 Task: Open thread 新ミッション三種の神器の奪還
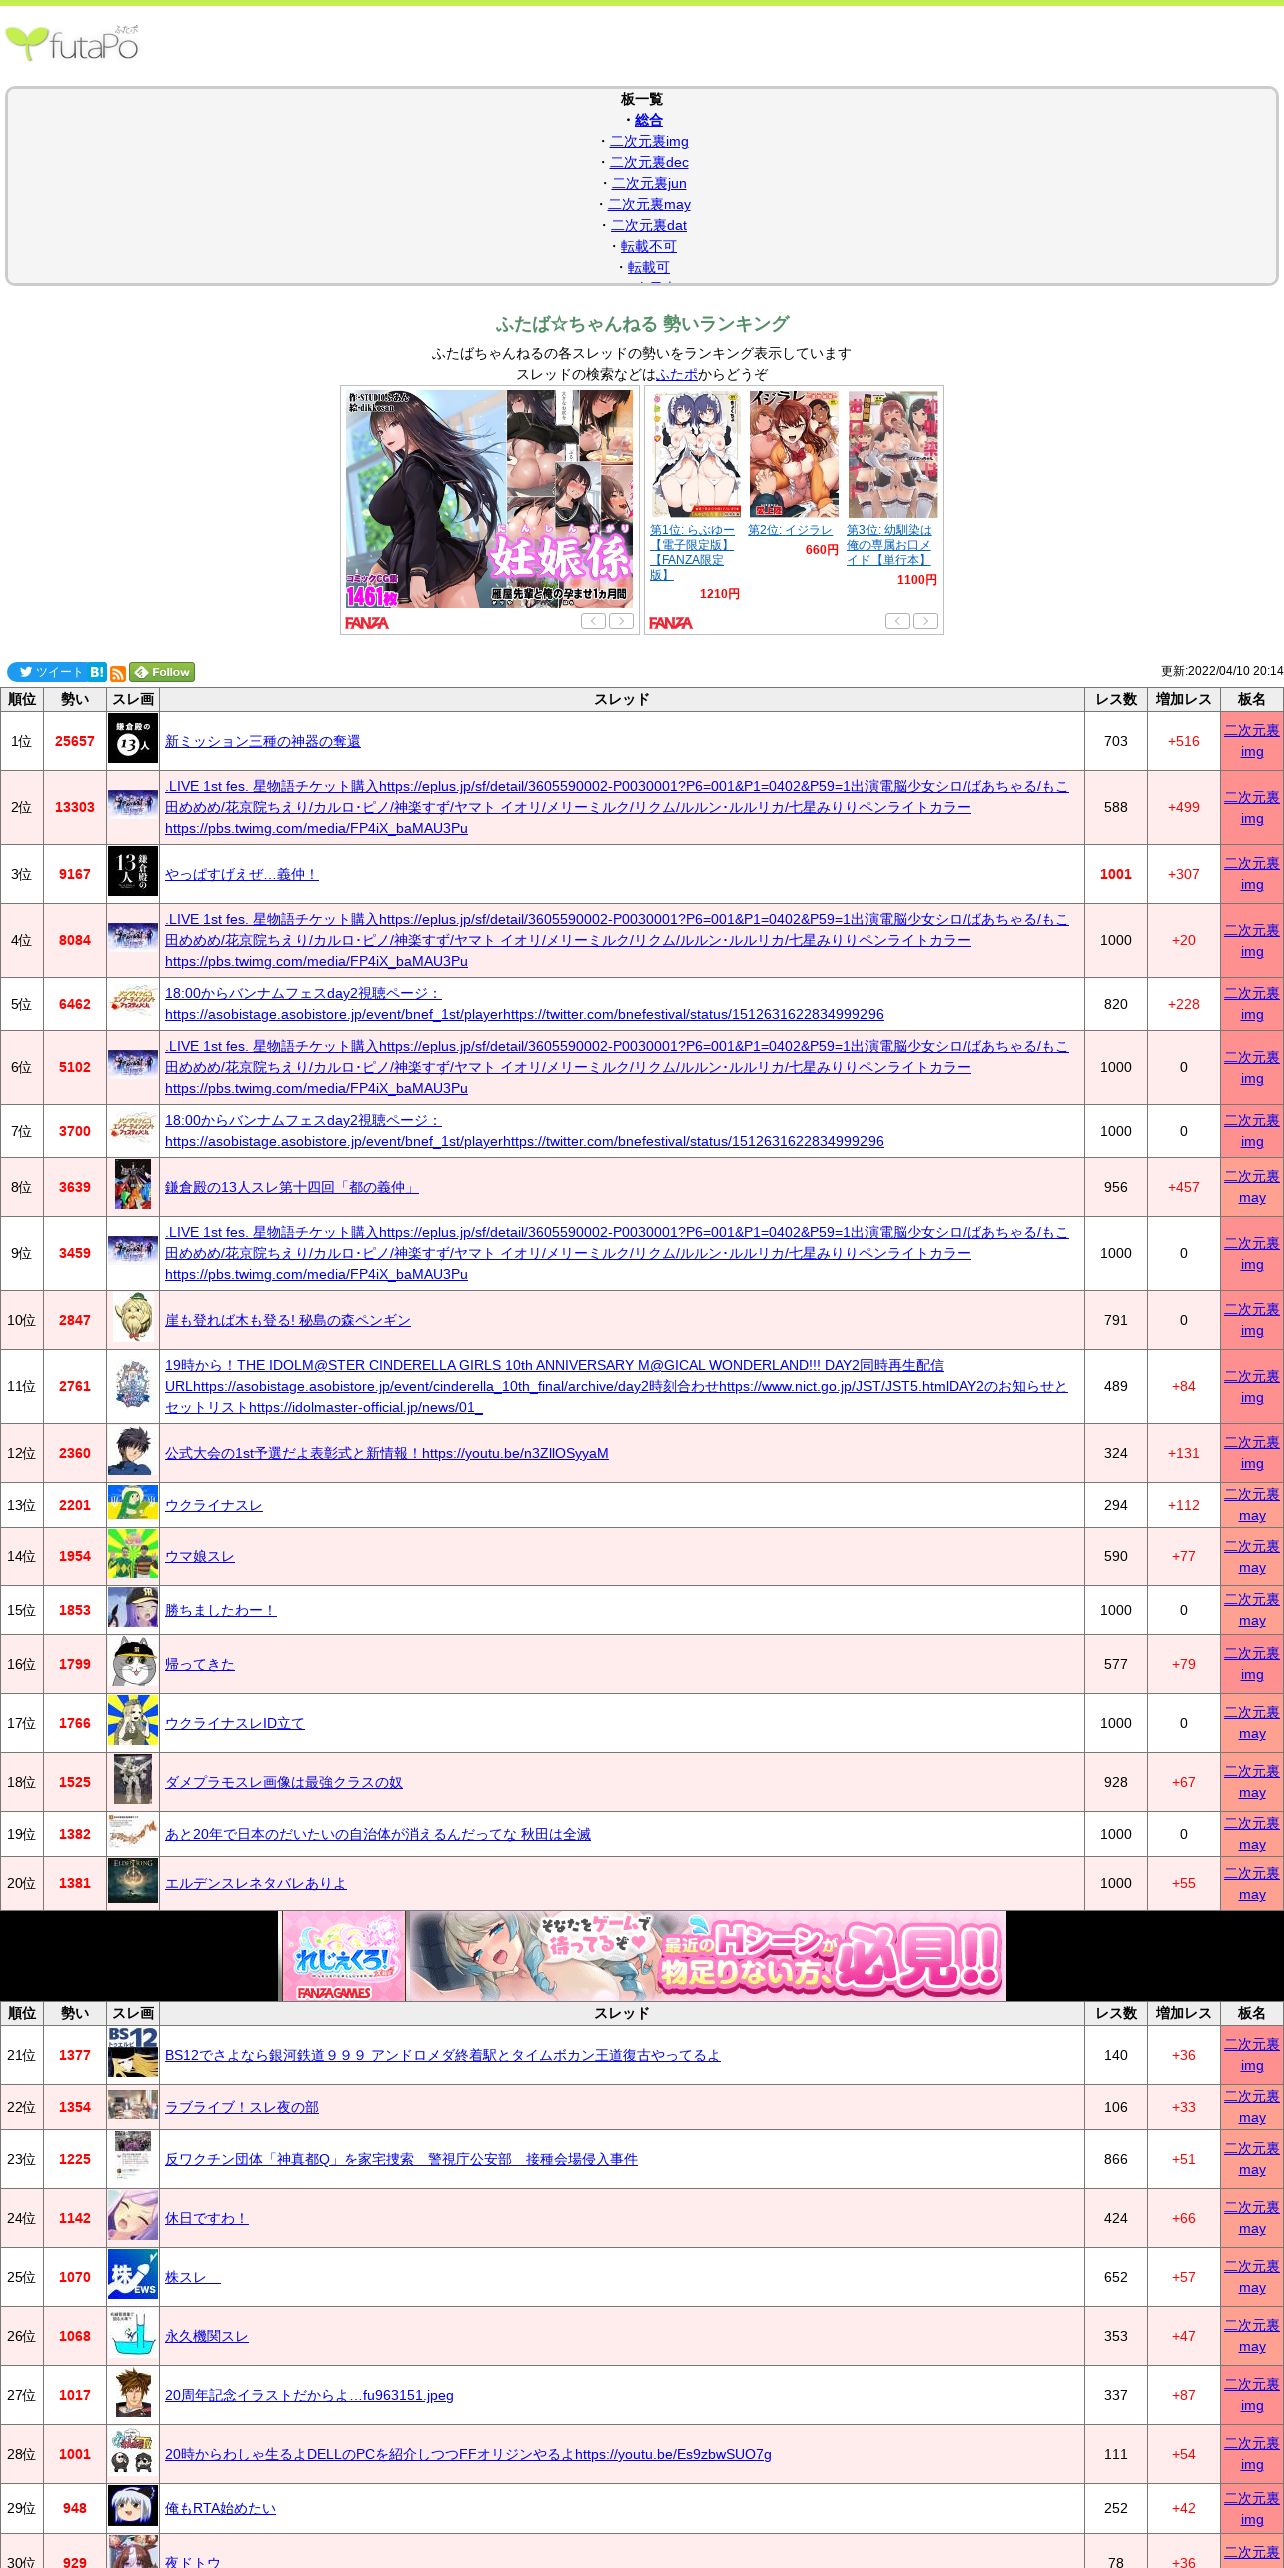tap(263, 741)
